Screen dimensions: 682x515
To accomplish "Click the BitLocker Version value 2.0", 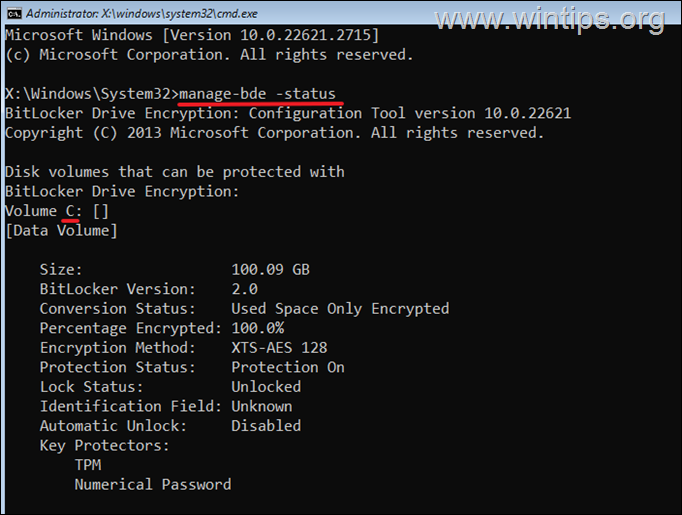I will click(x=244, y=289).
